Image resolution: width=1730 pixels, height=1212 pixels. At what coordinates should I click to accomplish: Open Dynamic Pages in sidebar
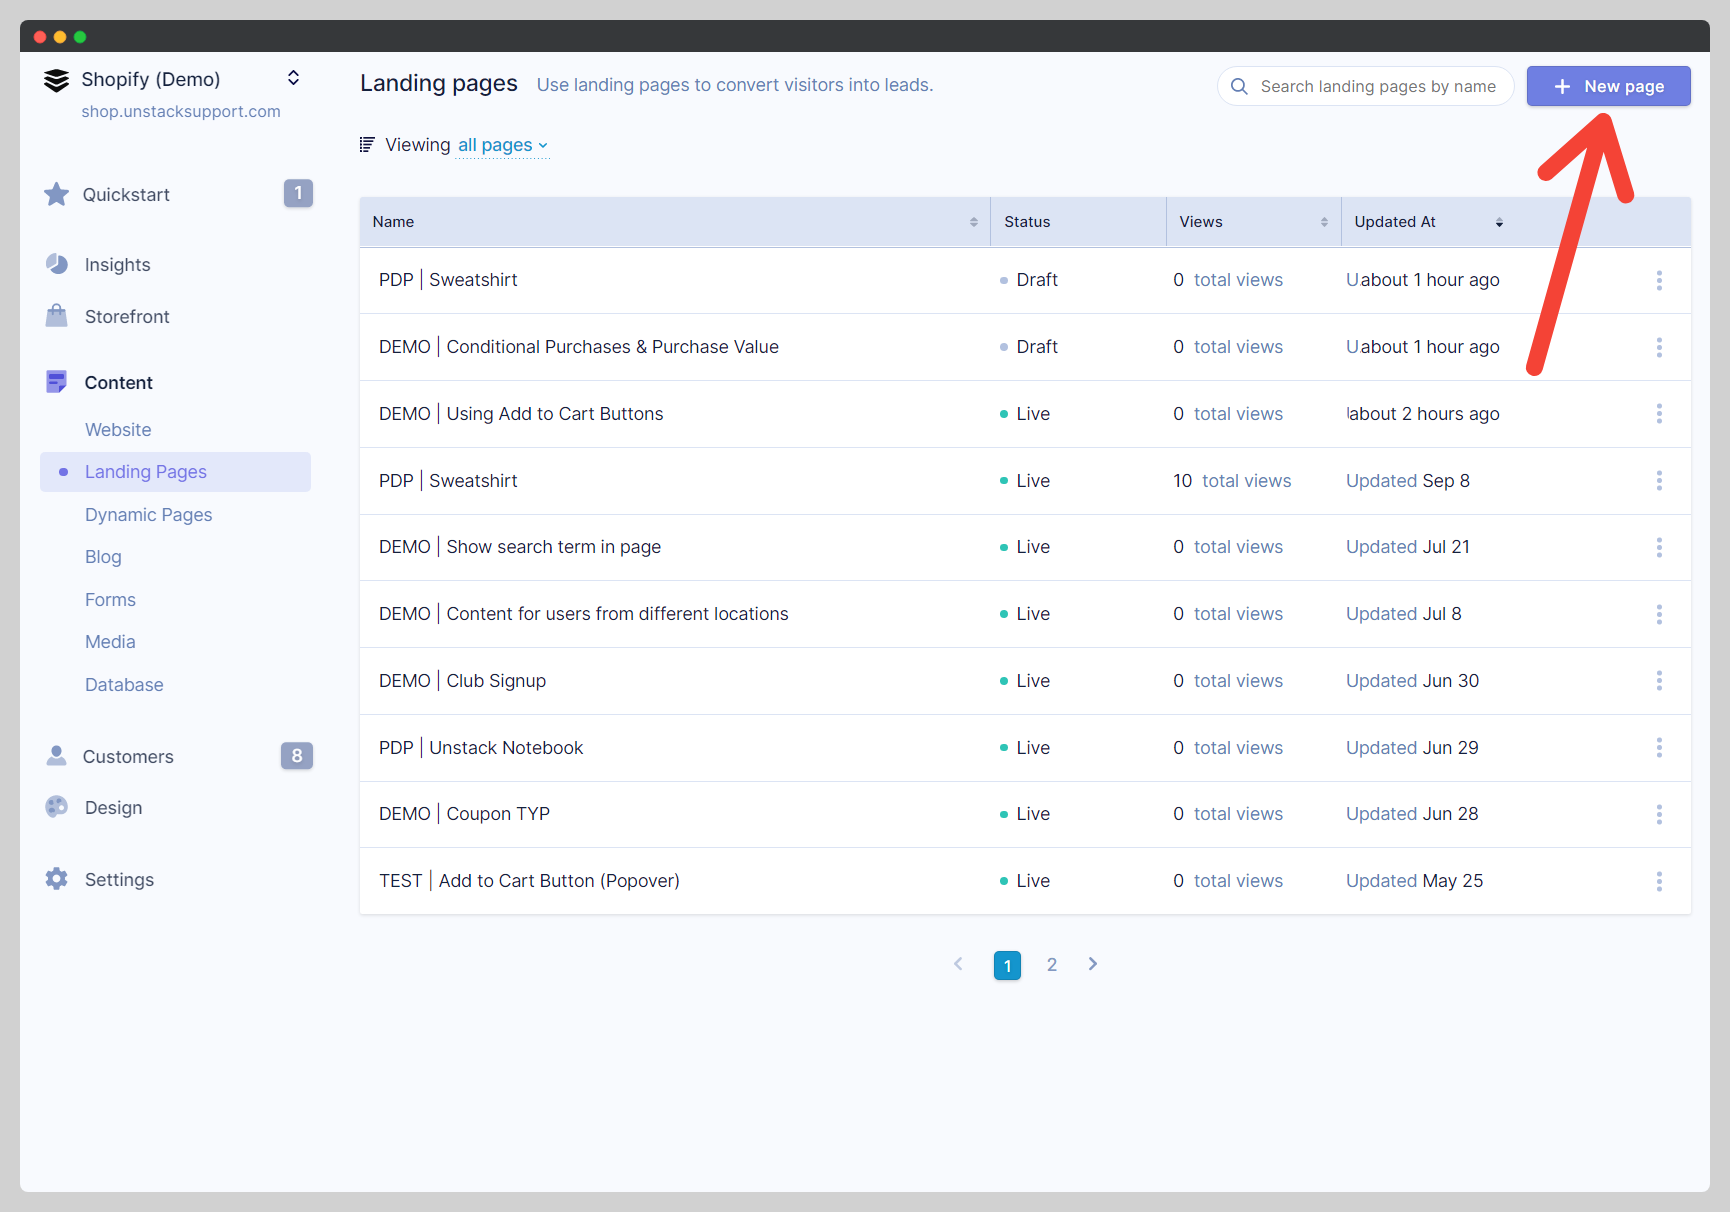148,515
